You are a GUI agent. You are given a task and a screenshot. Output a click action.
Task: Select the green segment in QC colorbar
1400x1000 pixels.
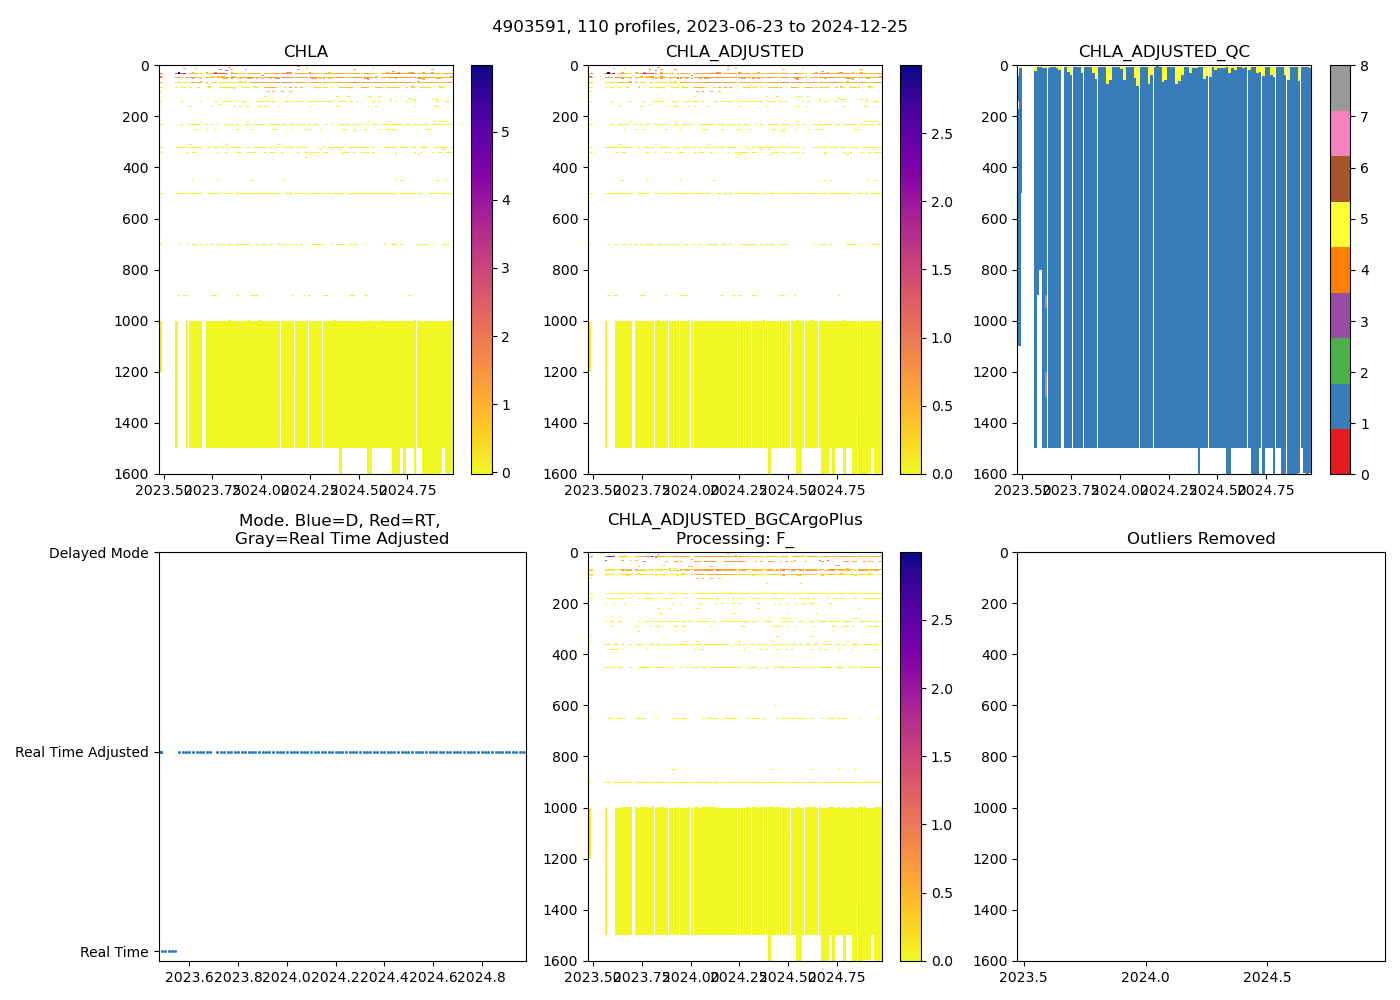(1340, 361)
